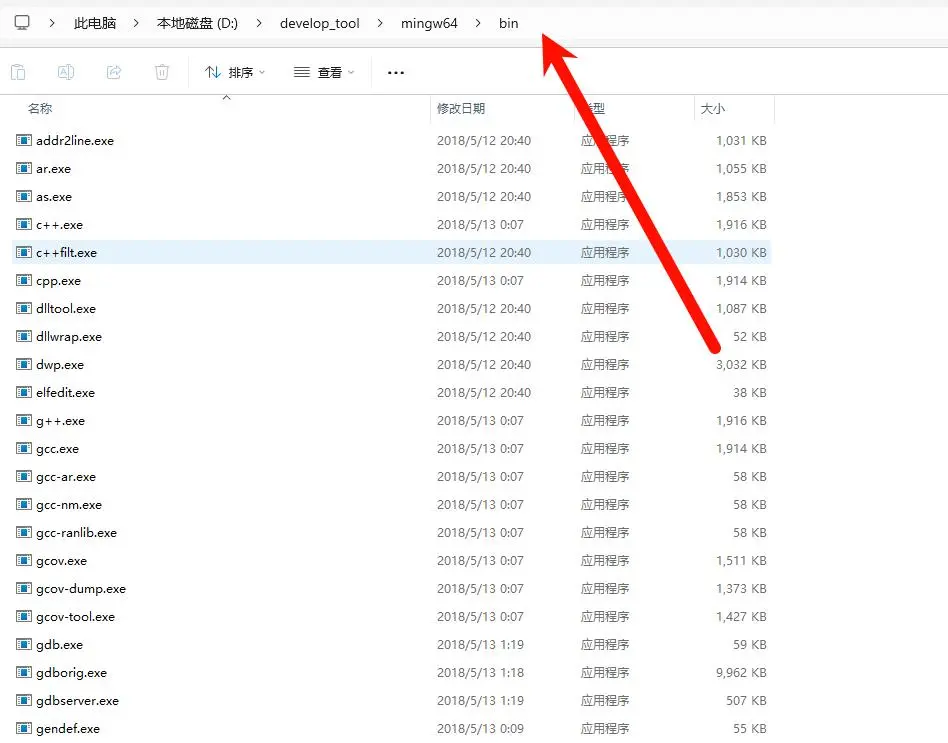Screen dimensions: 948x743
Task: Sort files by 大小 column header
Action: [x=713, y=109]
